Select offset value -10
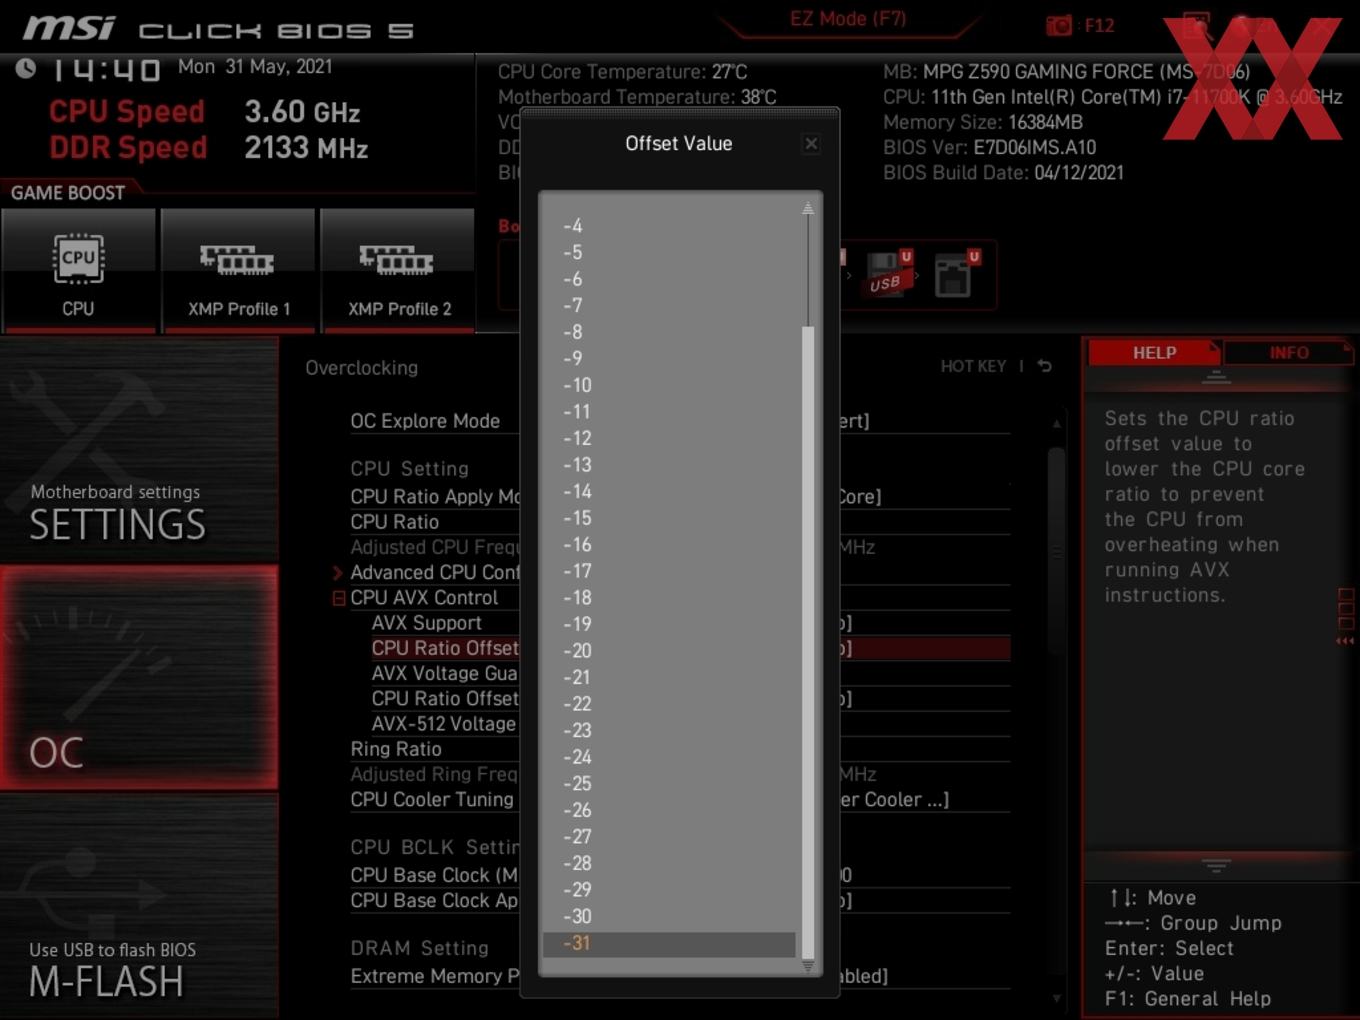1360x1020 pixels. [669, 385]
